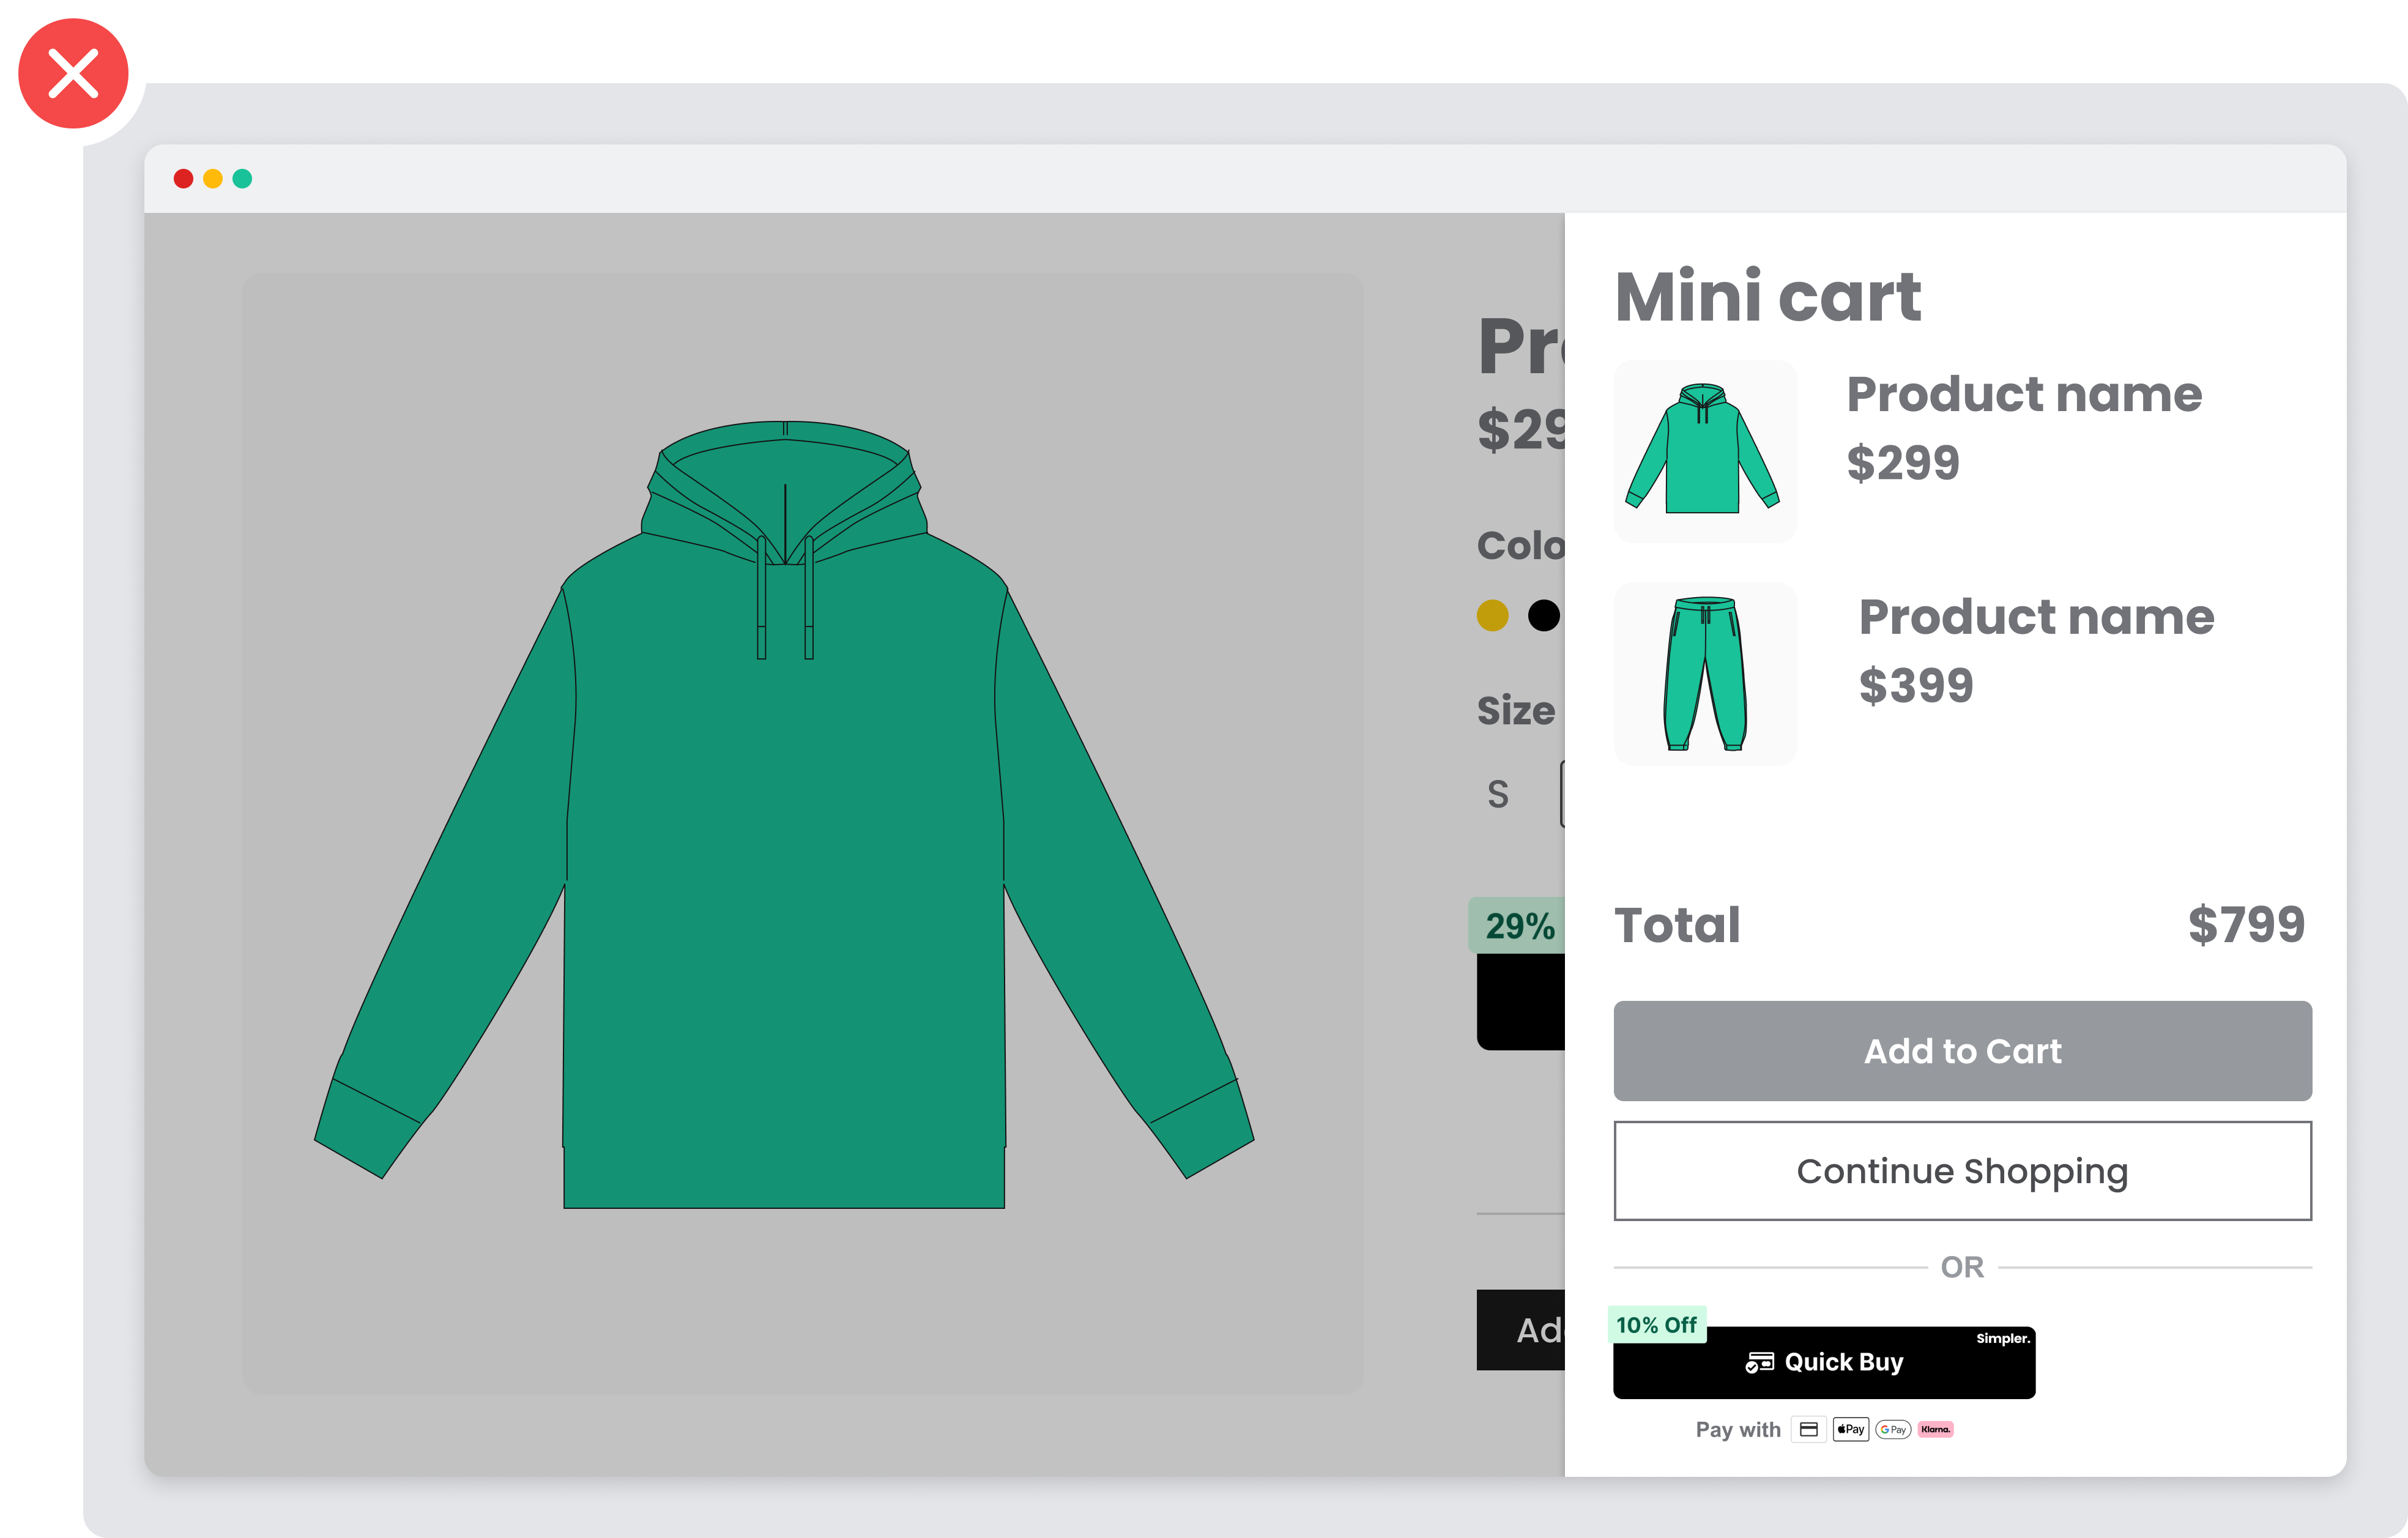2408x1538 pixels.
Task: Click first Product name link priced $299
Action: pyautogui.click(x=2023, y=394)
